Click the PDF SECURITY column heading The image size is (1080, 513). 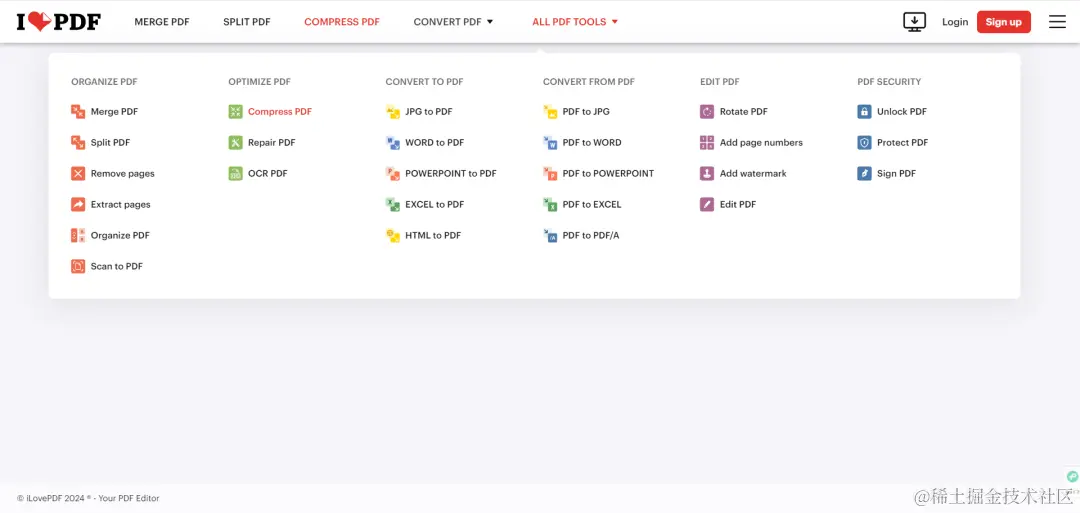[x=889, y=82]
